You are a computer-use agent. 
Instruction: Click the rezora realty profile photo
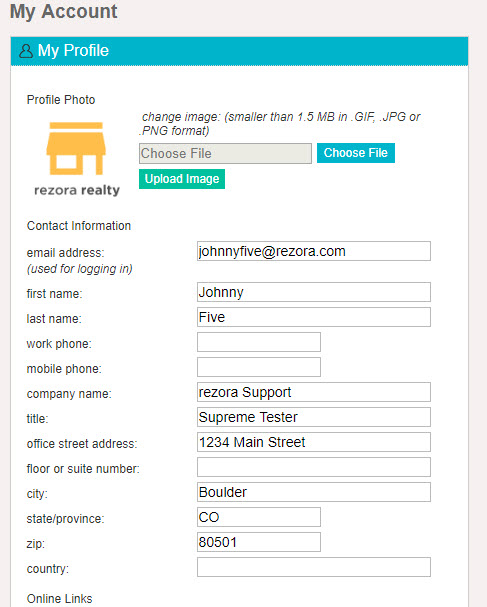click(x=77, y=159)
